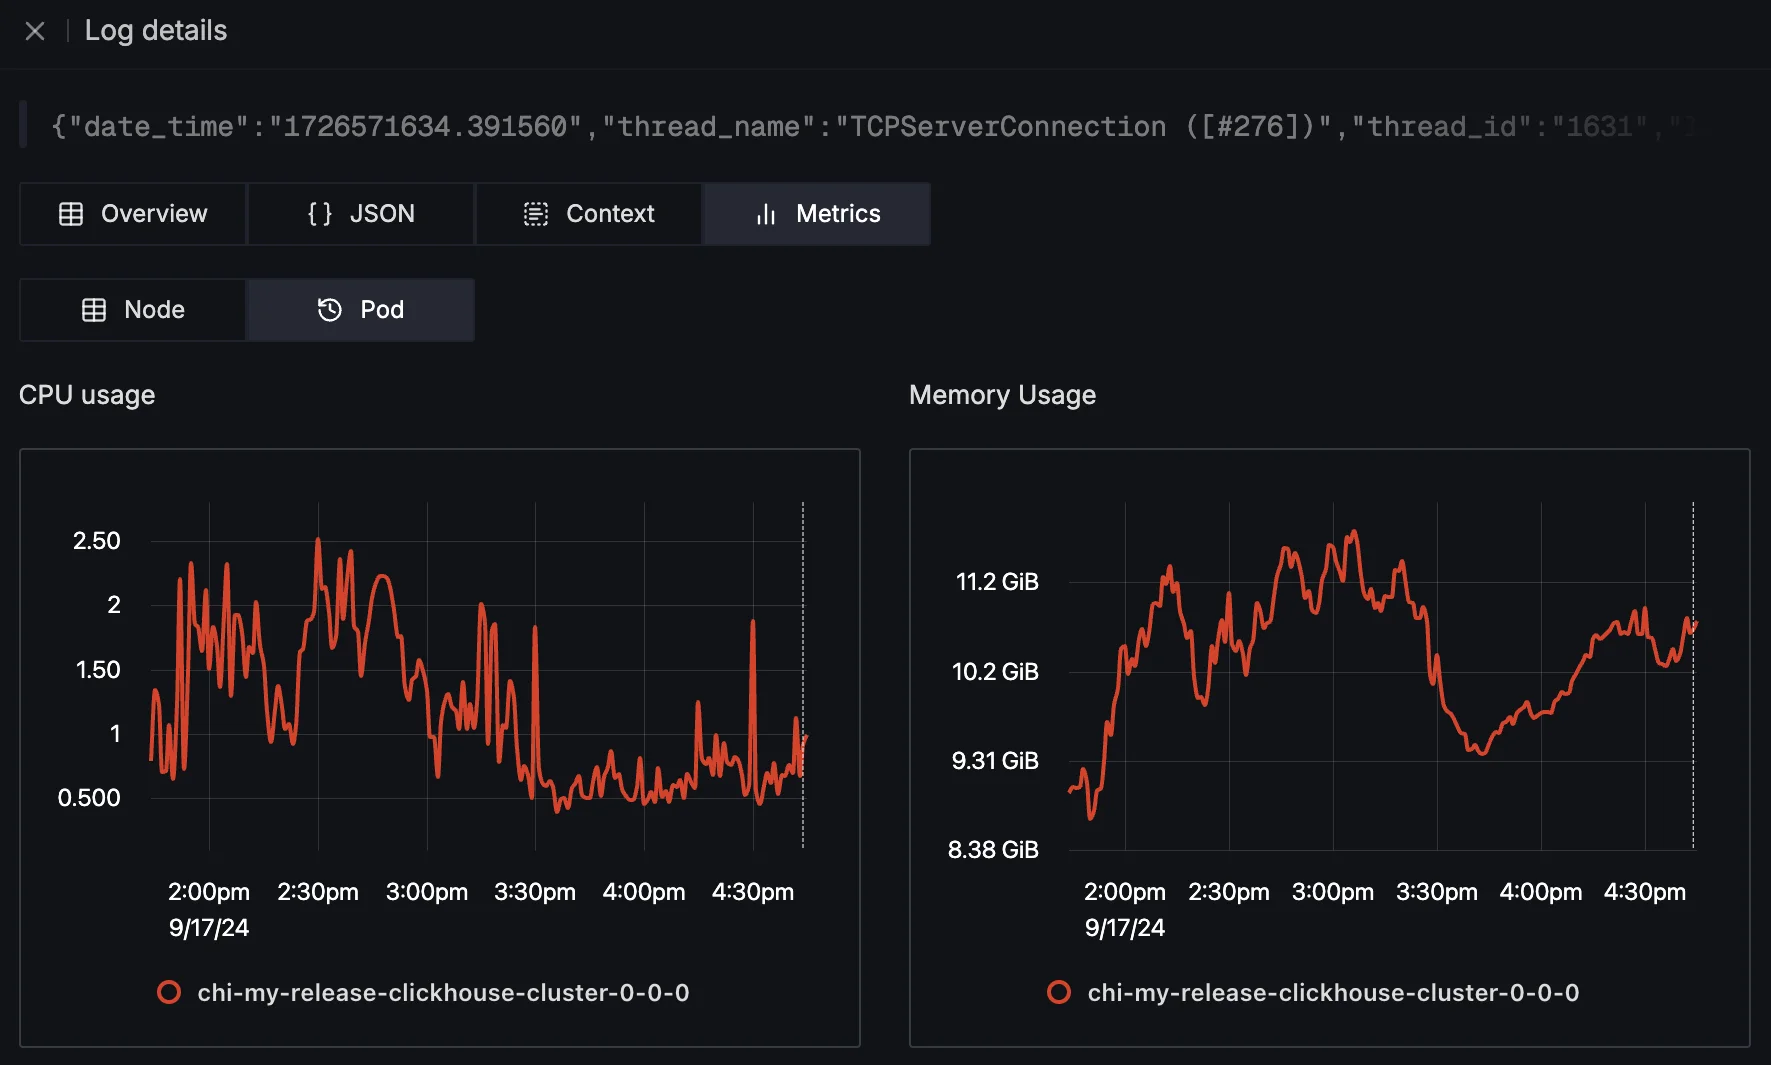Click the 11.2 GiB axis label

[x=997, y=582]
